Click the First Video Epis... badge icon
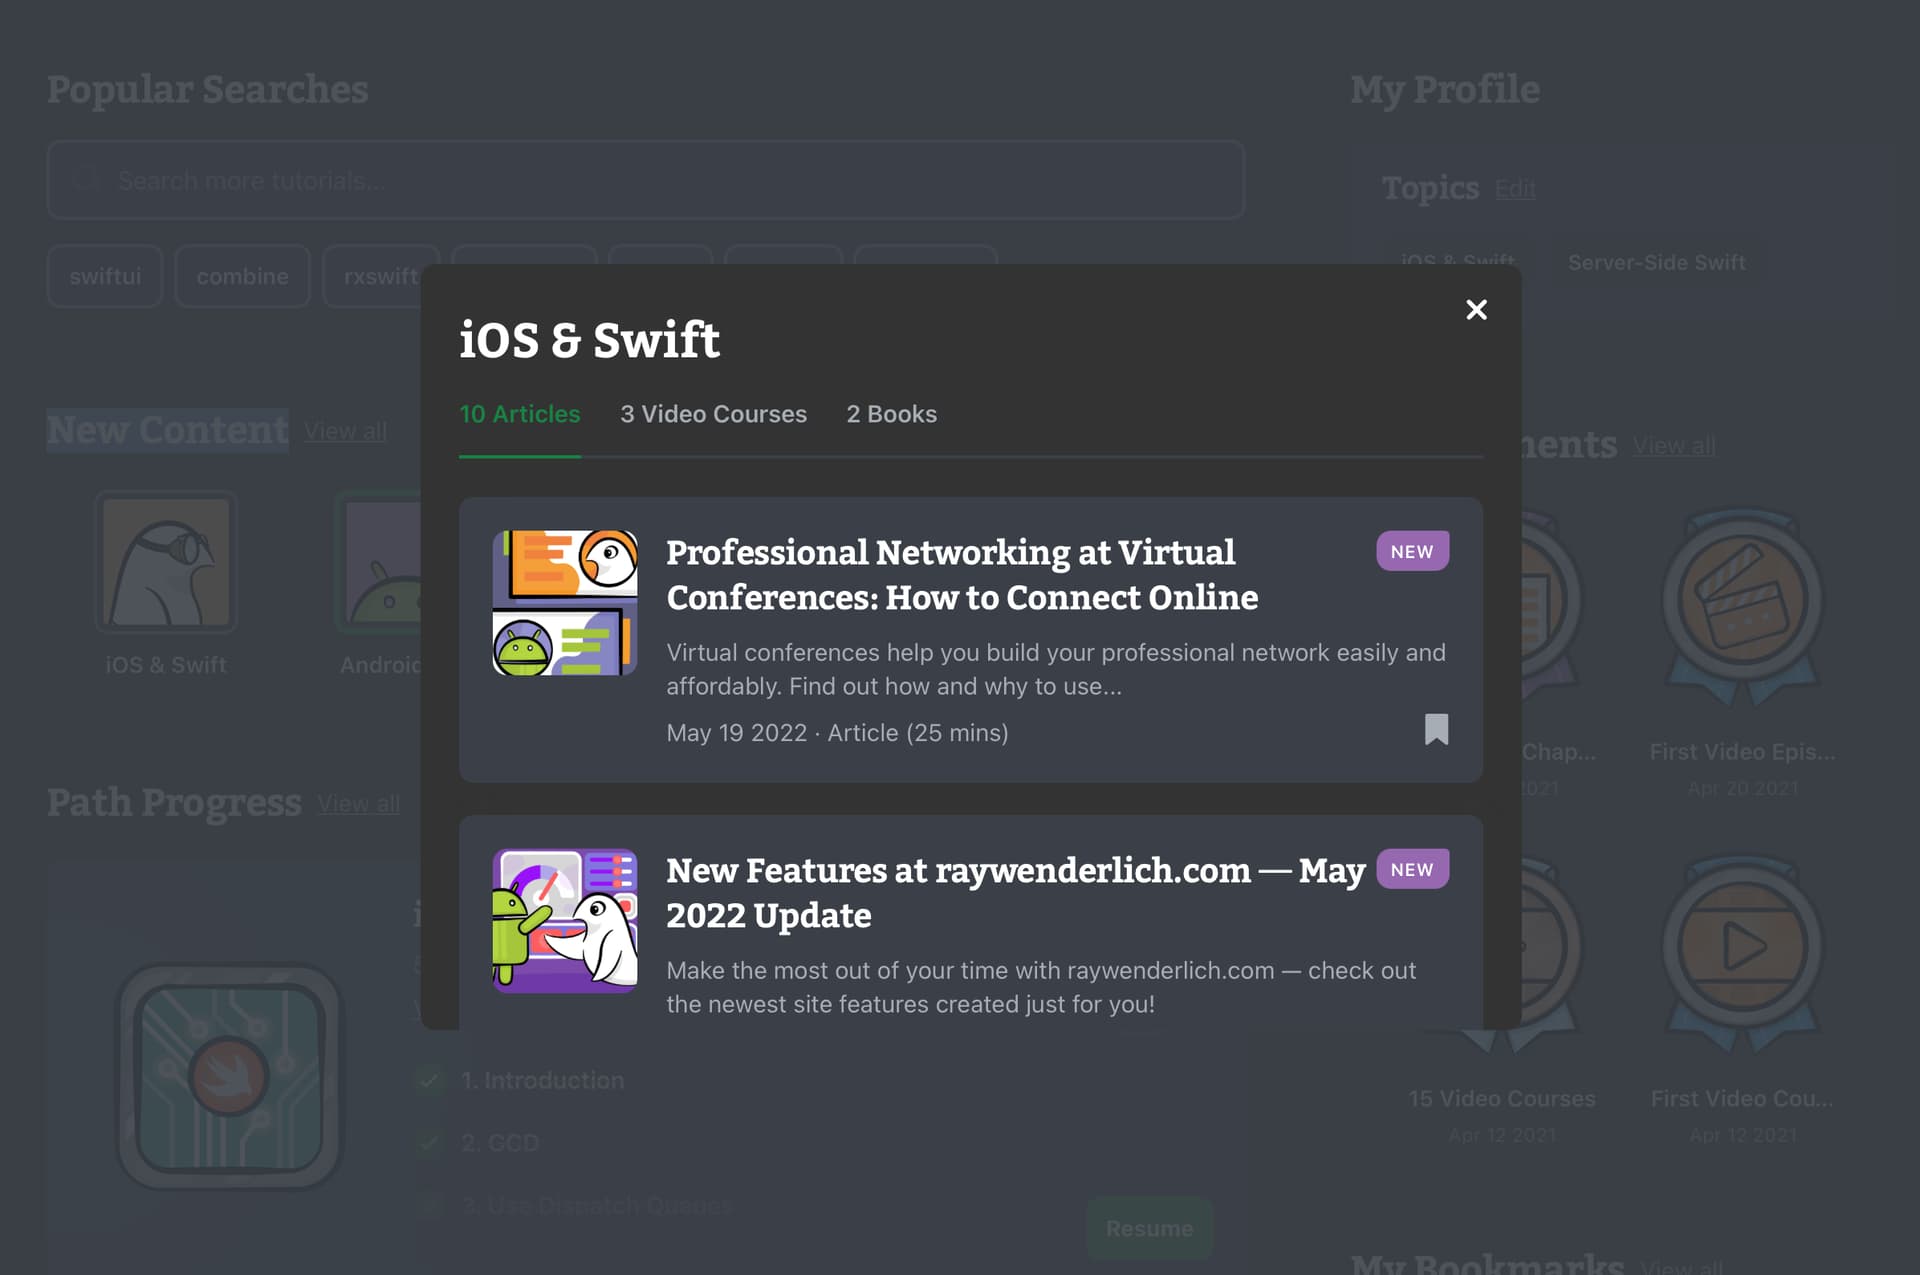This screenshot has width=1920, height=1275. [x=1742, y=606]
